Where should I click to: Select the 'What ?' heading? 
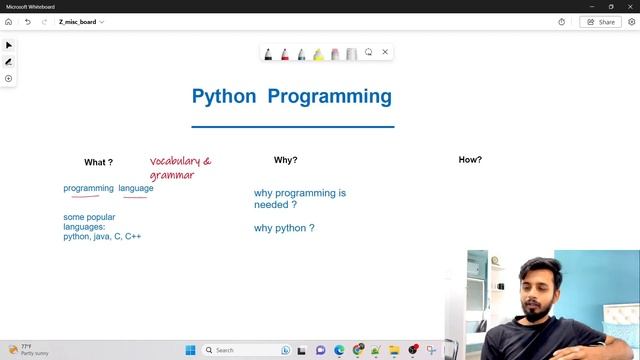tap(98, 162)
